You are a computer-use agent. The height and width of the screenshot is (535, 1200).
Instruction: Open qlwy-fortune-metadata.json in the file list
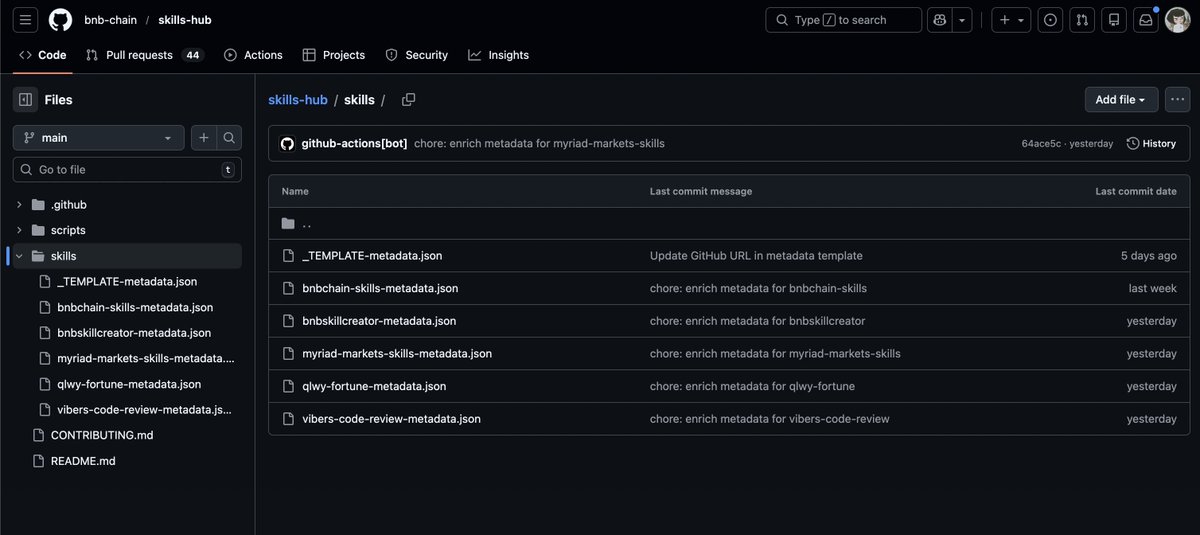(374, 386)
